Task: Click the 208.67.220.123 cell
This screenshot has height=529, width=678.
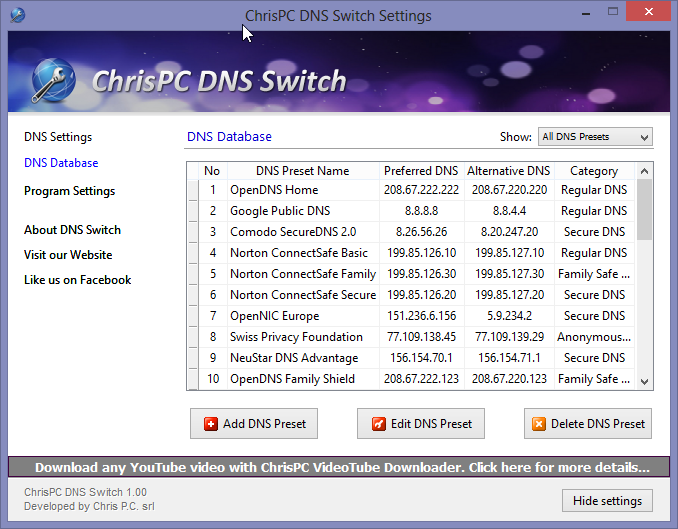Action: click(x=509, y=379)
